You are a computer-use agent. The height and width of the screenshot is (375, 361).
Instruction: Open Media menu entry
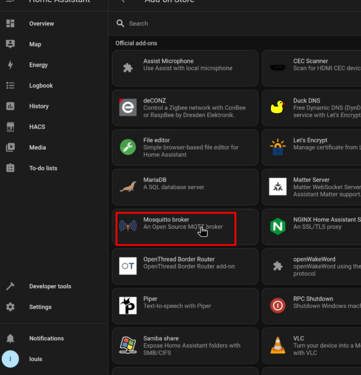(37, 148)
